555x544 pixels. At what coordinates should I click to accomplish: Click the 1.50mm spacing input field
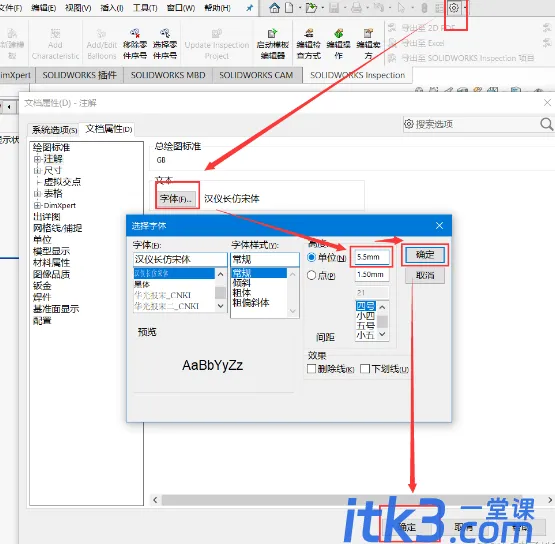click(372, 274)
